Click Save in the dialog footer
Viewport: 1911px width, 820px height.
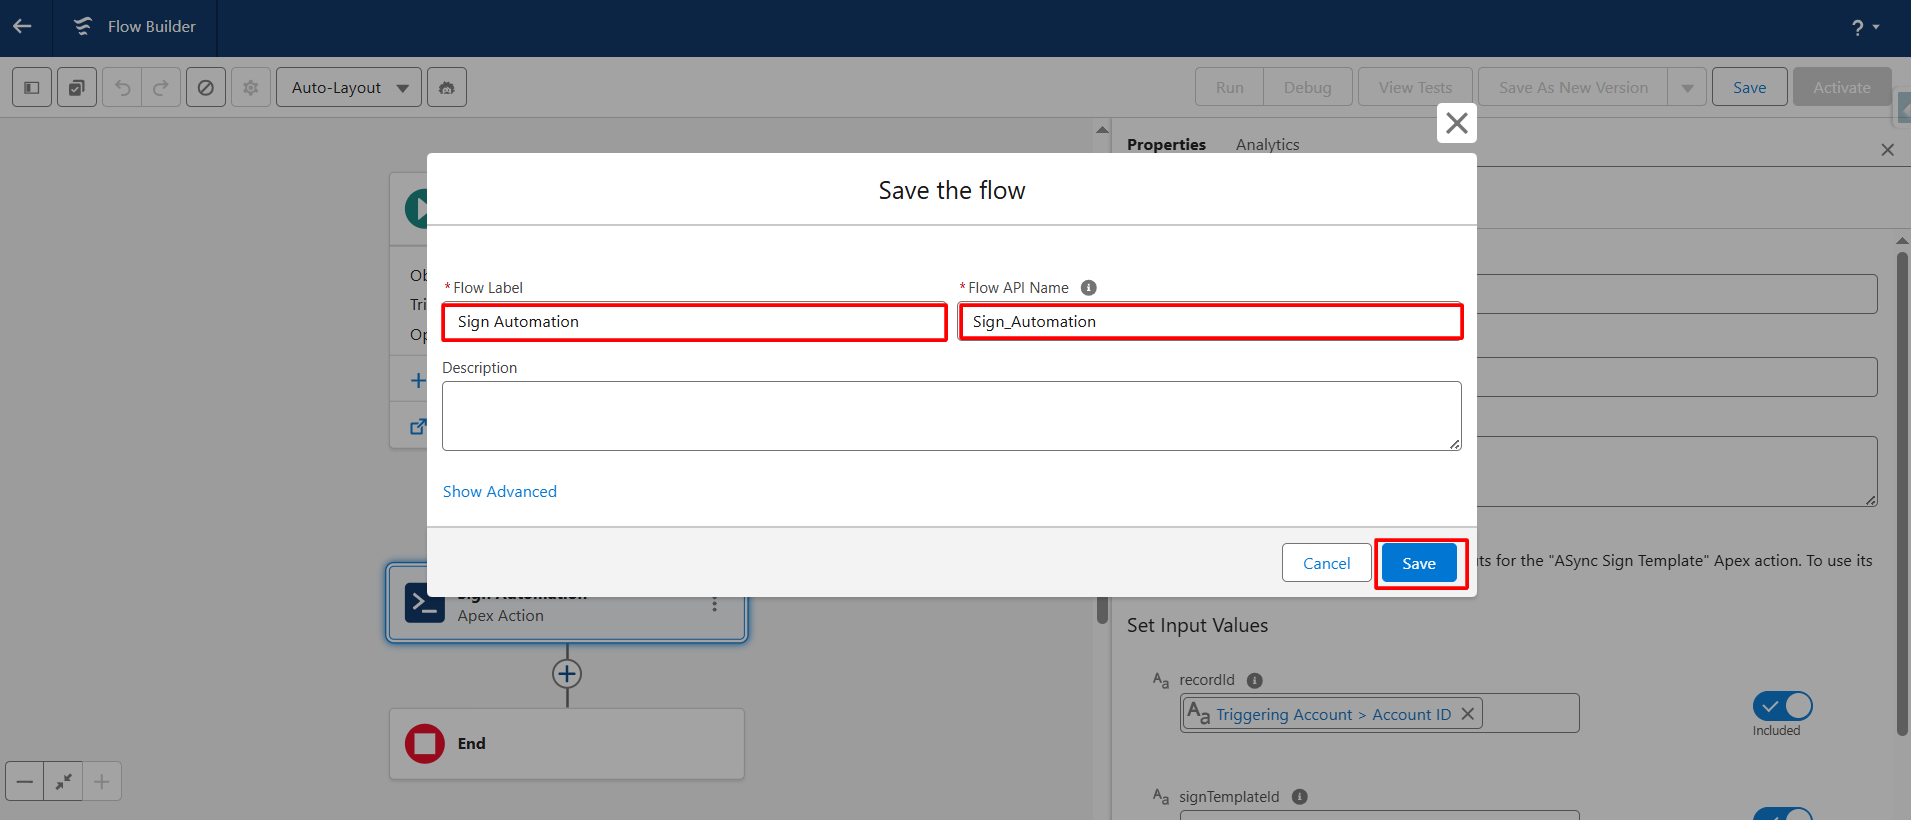(1419, 564)
